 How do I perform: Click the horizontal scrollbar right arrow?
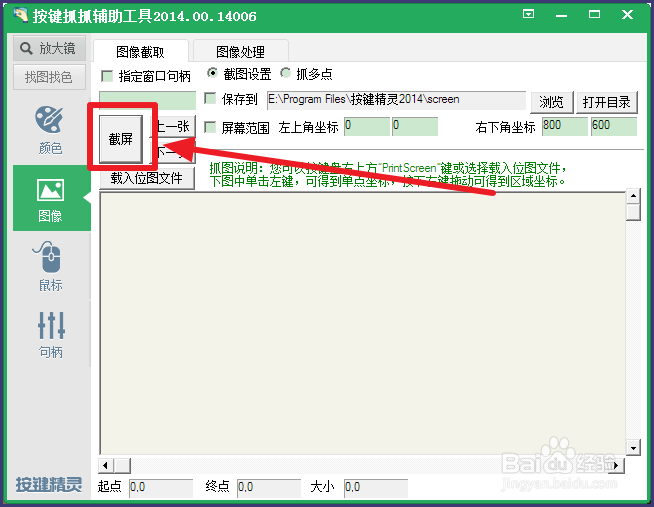pyautogui.click(x=616, y=465)
